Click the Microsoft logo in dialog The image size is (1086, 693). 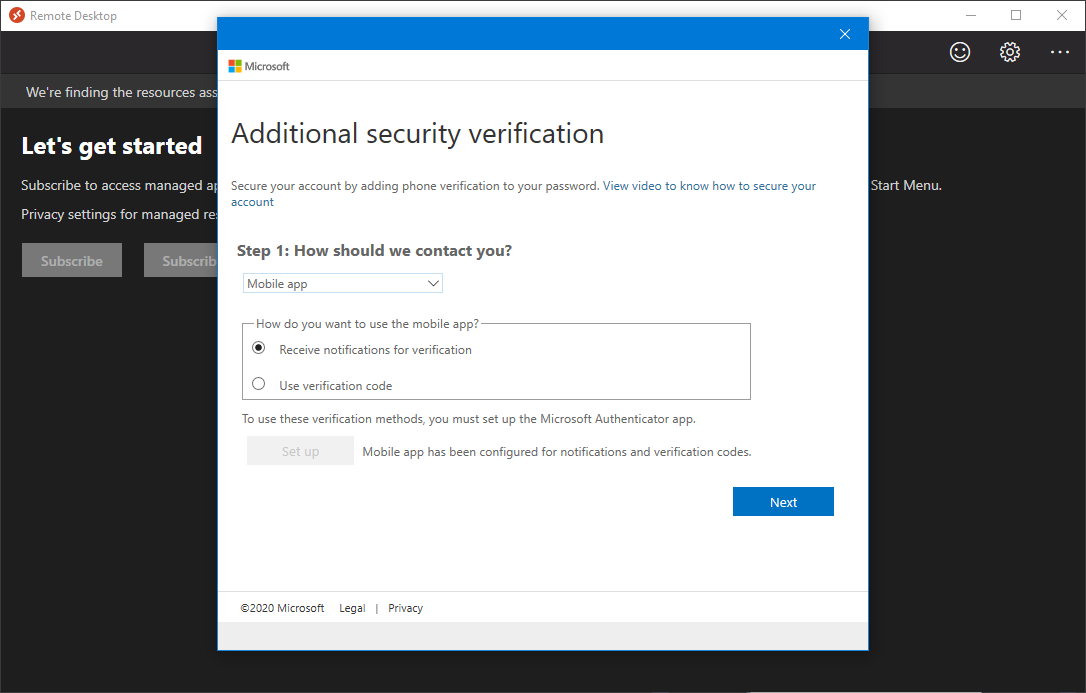259,66
